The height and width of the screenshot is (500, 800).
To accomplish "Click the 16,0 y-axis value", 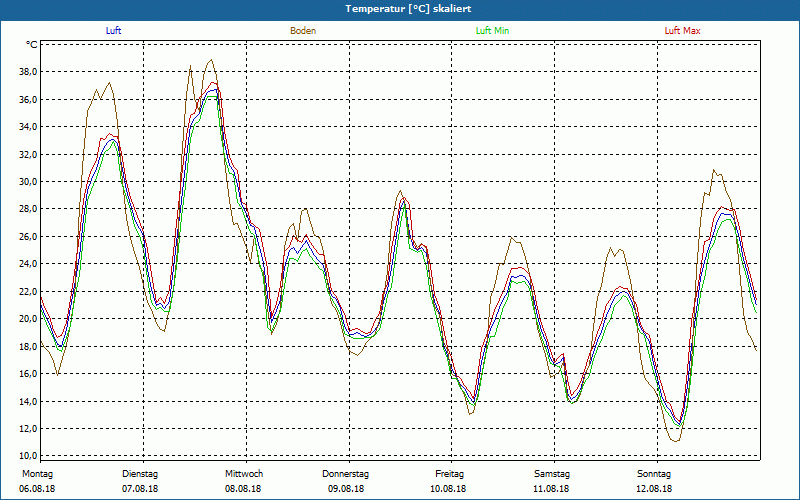I will pyautogui.click(x=29, y=373).
